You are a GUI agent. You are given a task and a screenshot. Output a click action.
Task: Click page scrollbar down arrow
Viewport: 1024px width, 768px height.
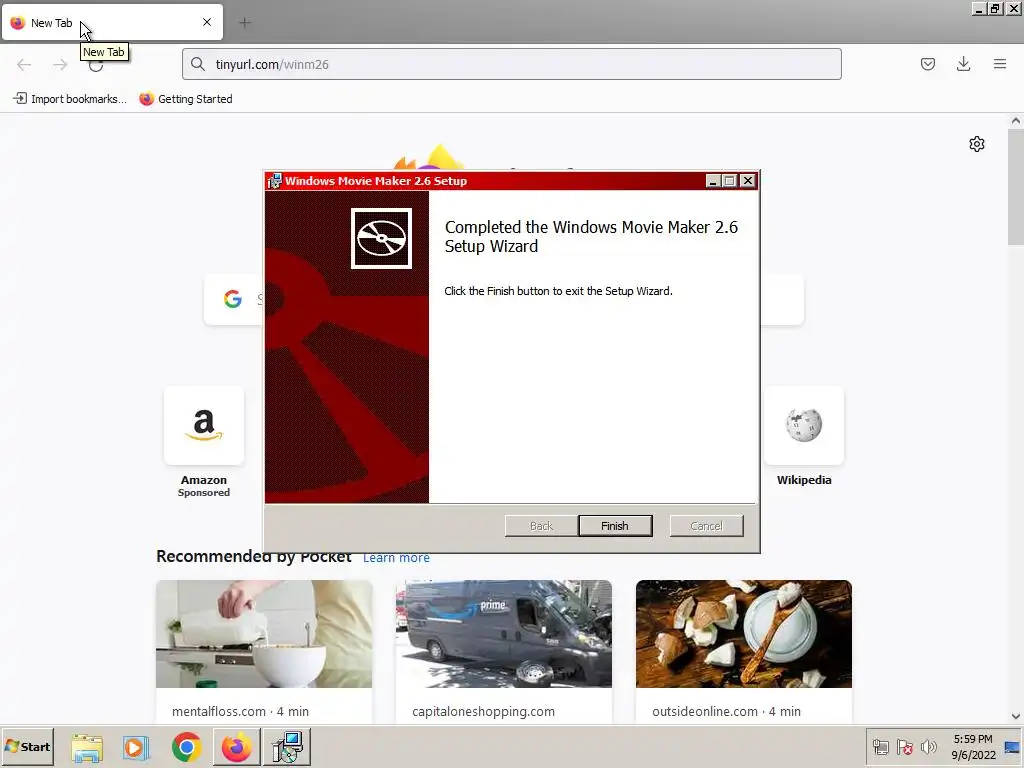pos(1016,716)
